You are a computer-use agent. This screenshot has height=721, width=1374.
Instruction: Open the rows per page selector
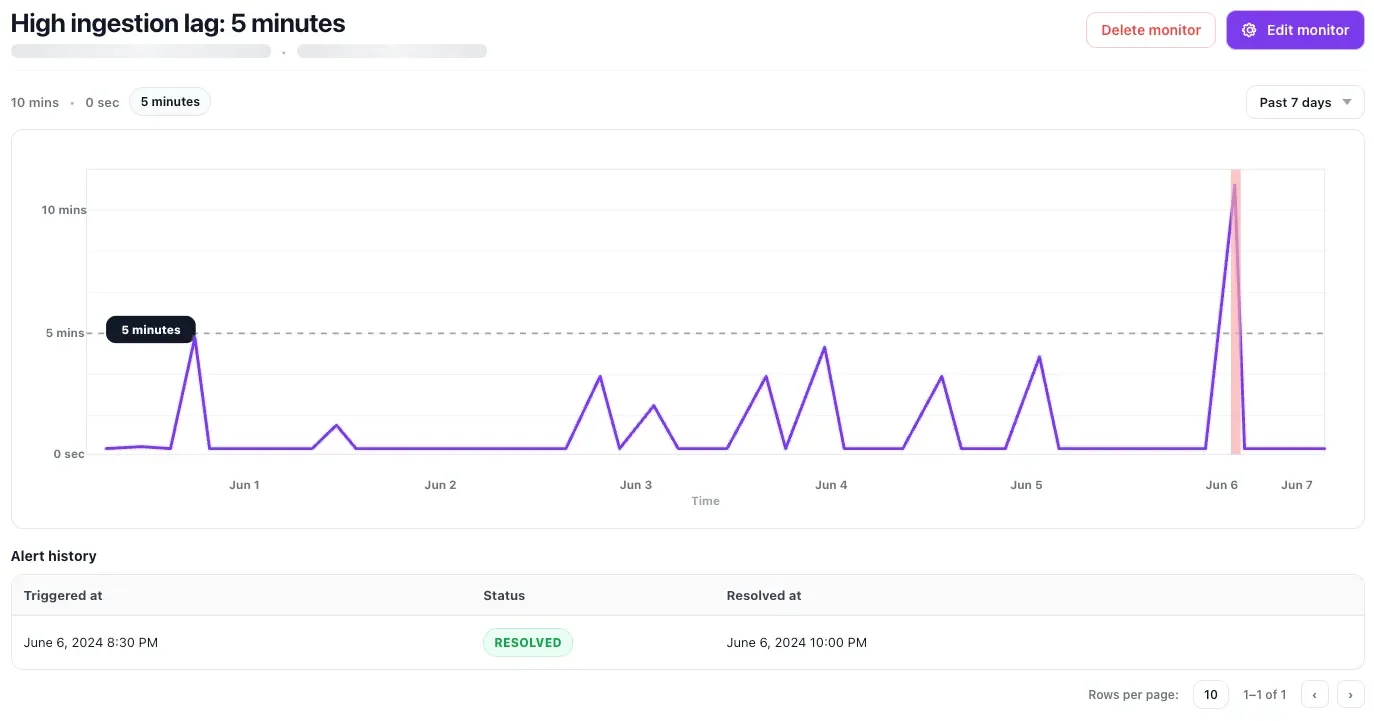1210,694
